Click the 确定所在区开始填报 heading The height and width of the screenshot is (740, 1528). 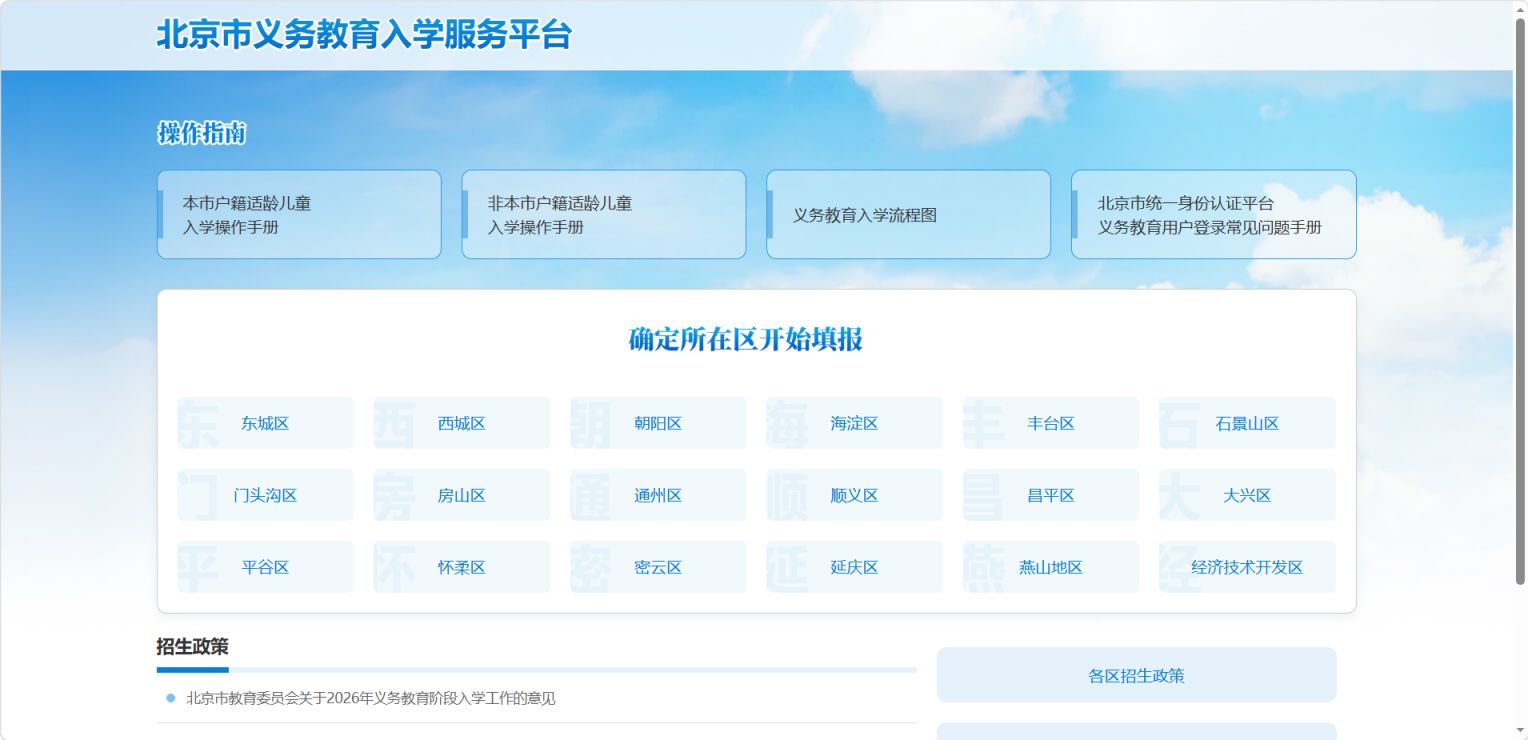pos(746,339)
